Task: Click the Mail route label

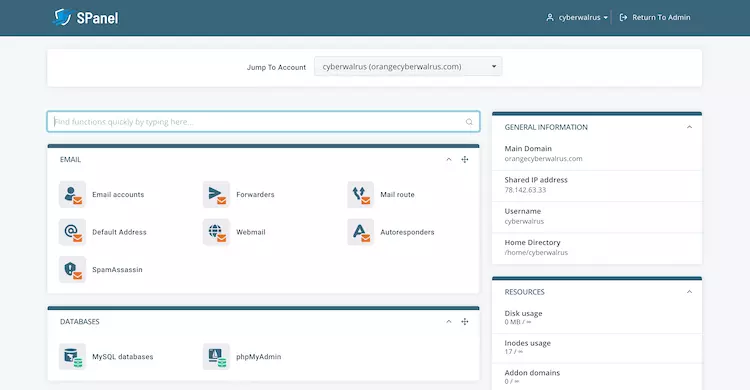Action: point(397,194)
